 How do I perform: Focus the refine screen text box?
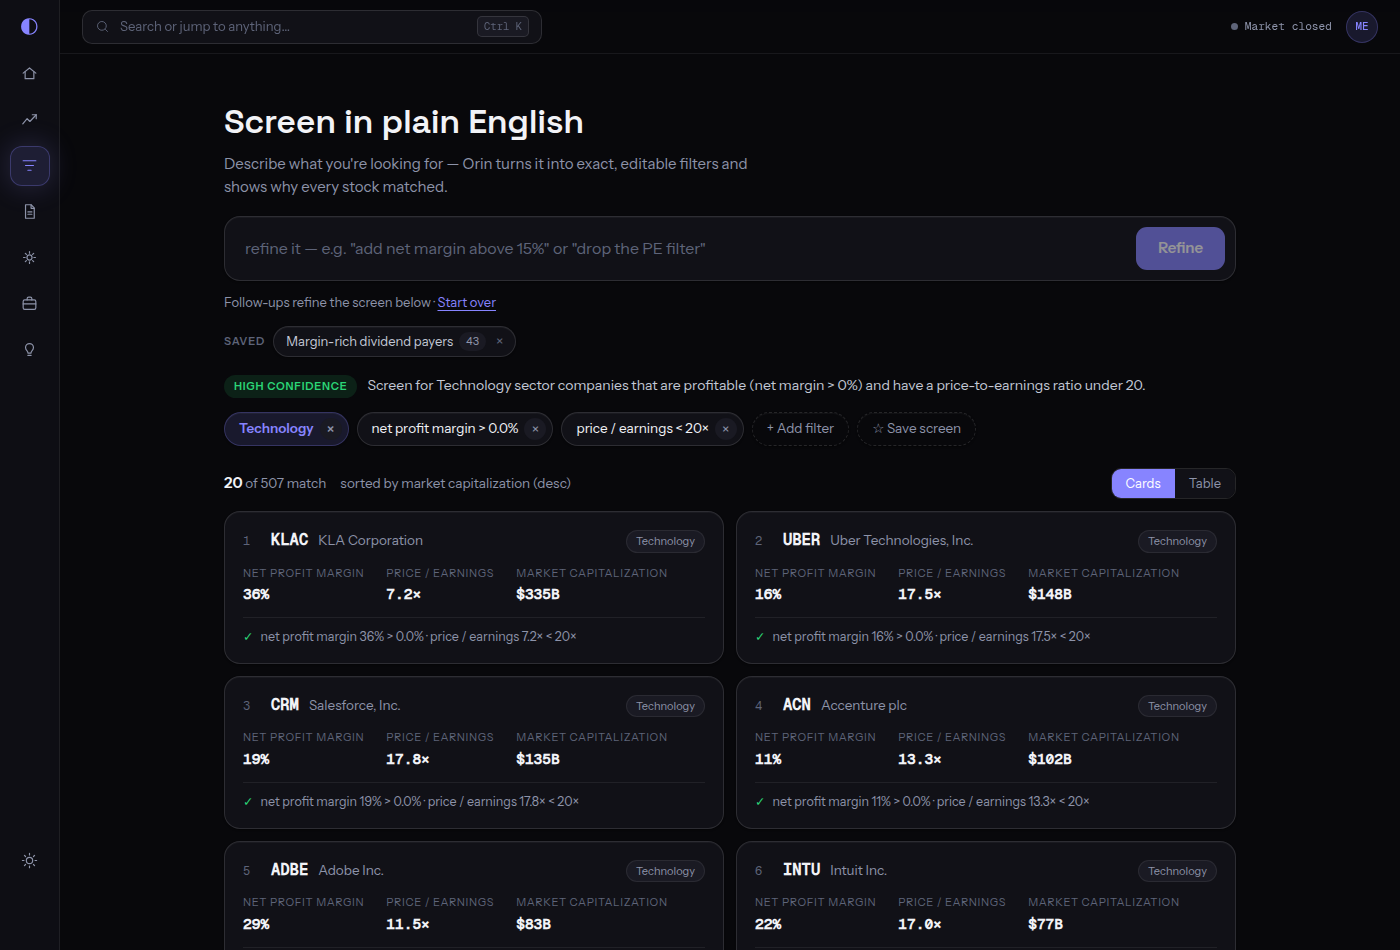click(x=680, y=249)
